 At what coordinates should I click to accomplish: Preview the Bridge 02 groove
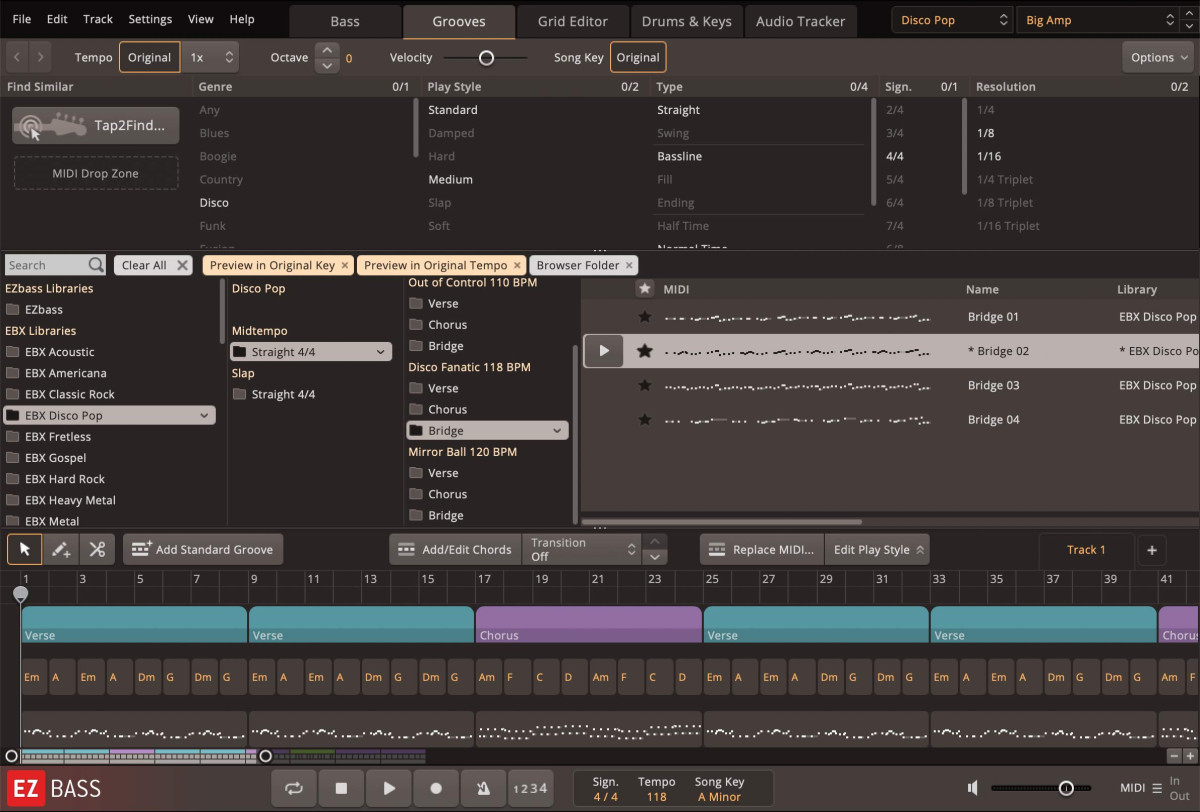[603, 351]
